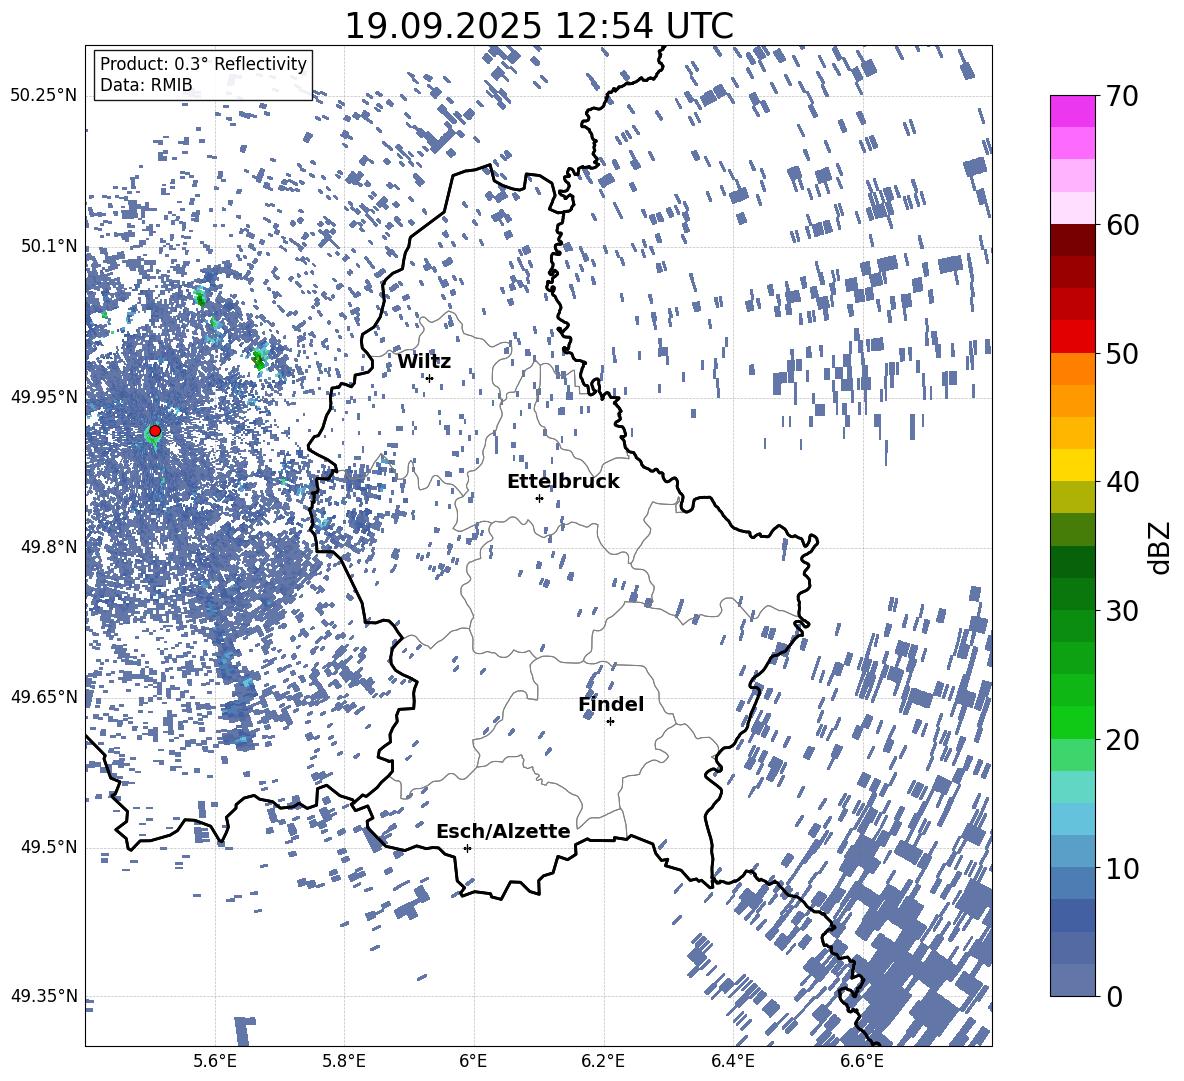Click the bright red colorbar swatch just above 50
Image resolution: width=1184 pixels, height=1081 pixels.
(1073, 337)
